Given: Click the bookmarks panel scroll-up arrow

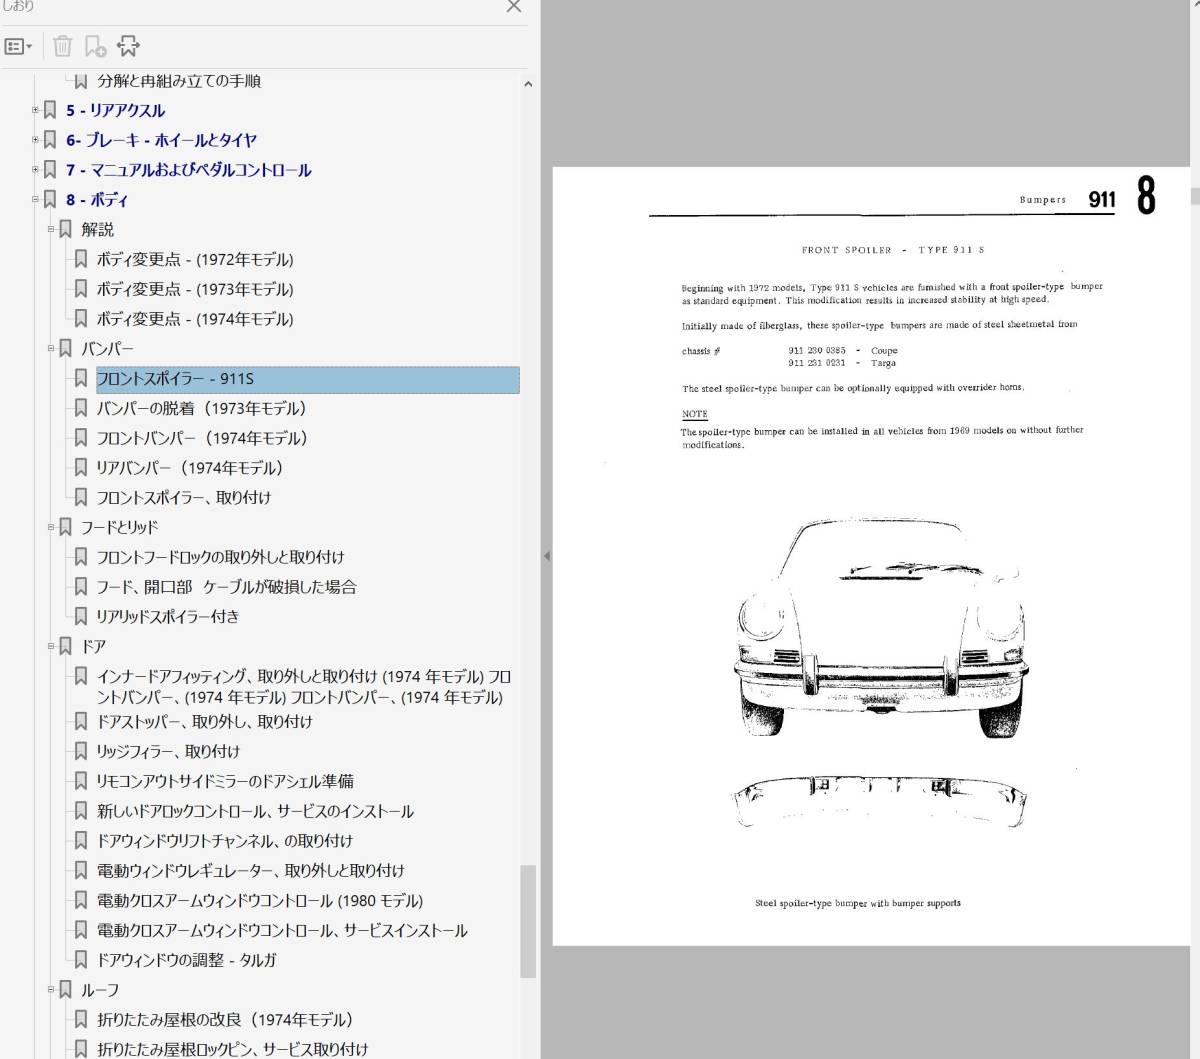Looking at the screenshot, I should click(528, 85).
